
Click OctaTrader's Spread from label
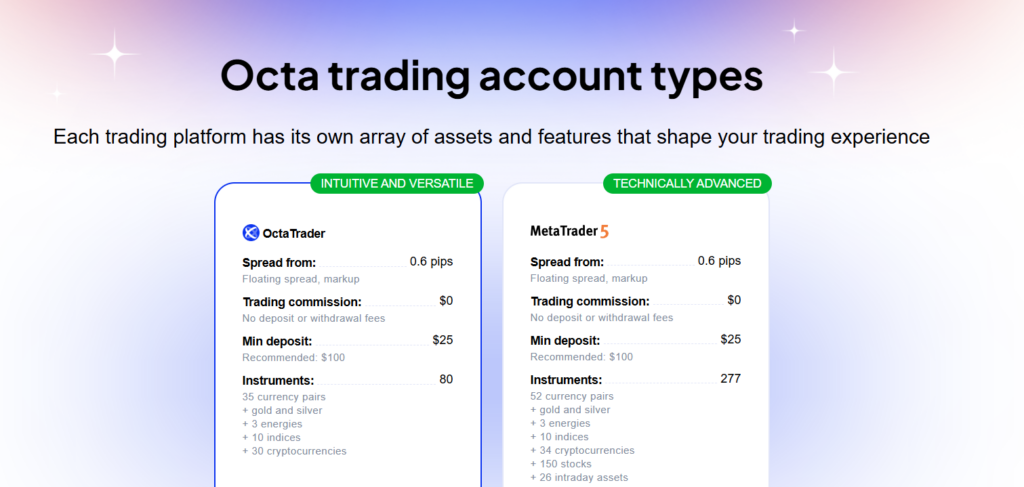pos(279,263)
